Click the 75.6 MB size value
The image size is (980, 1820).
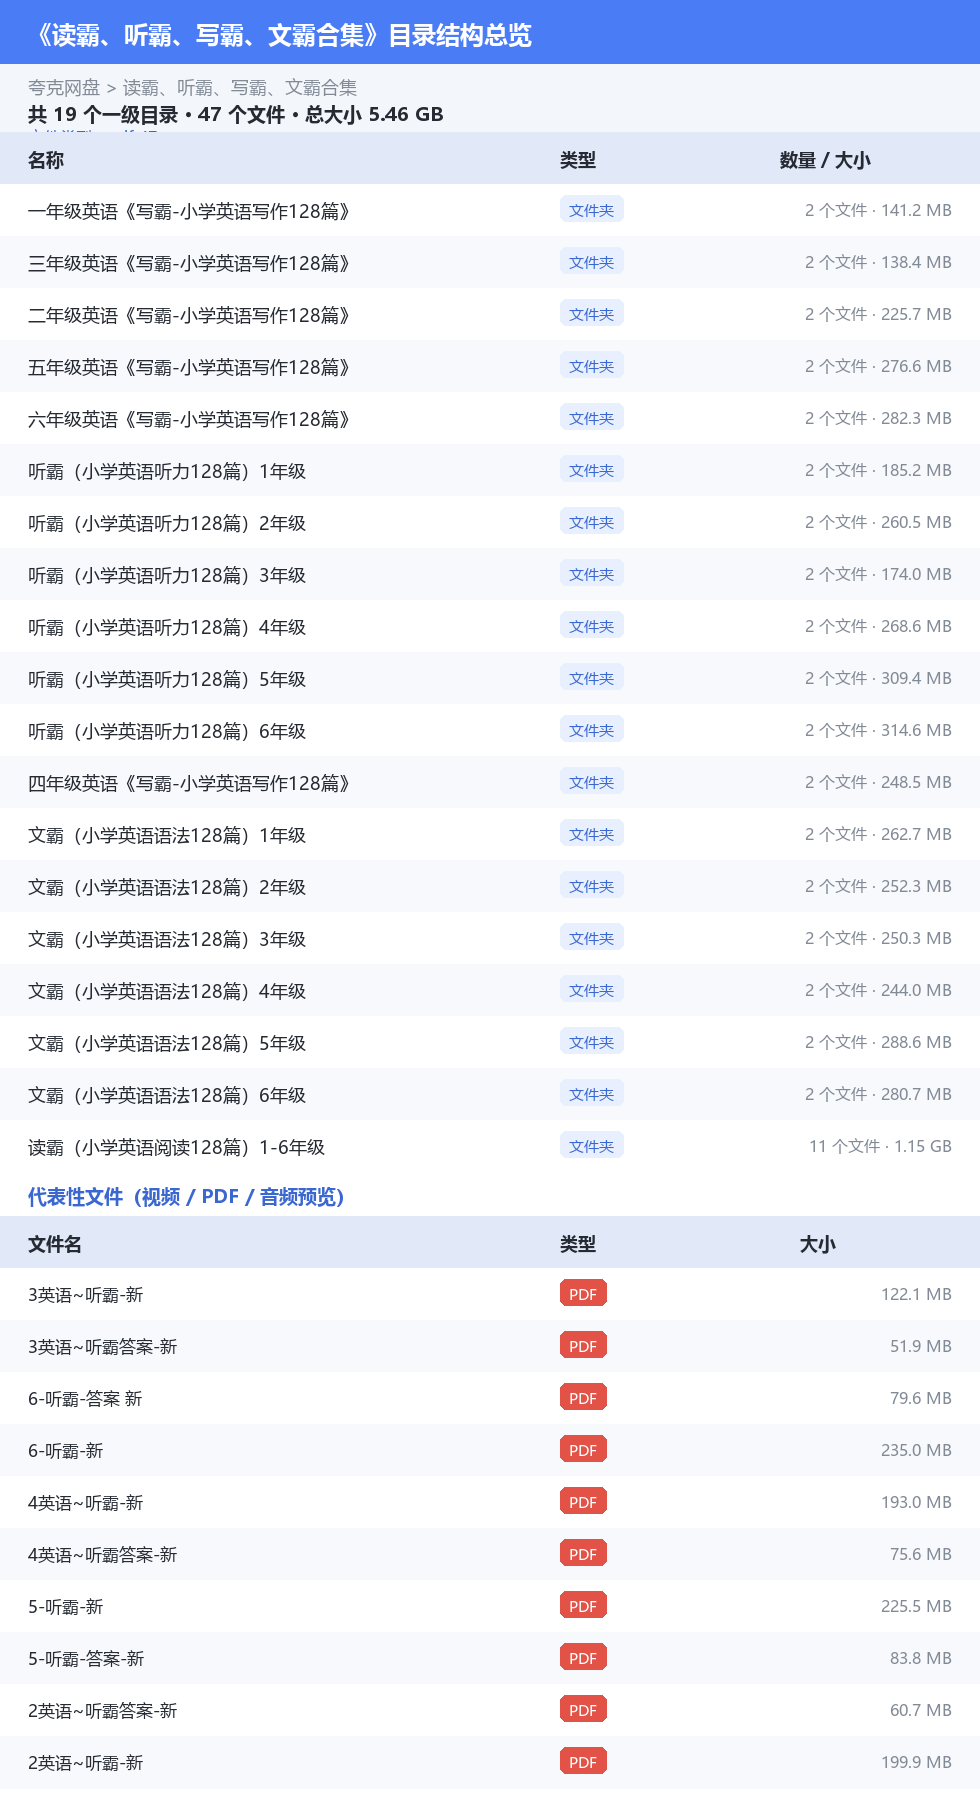click(921, 1554)
